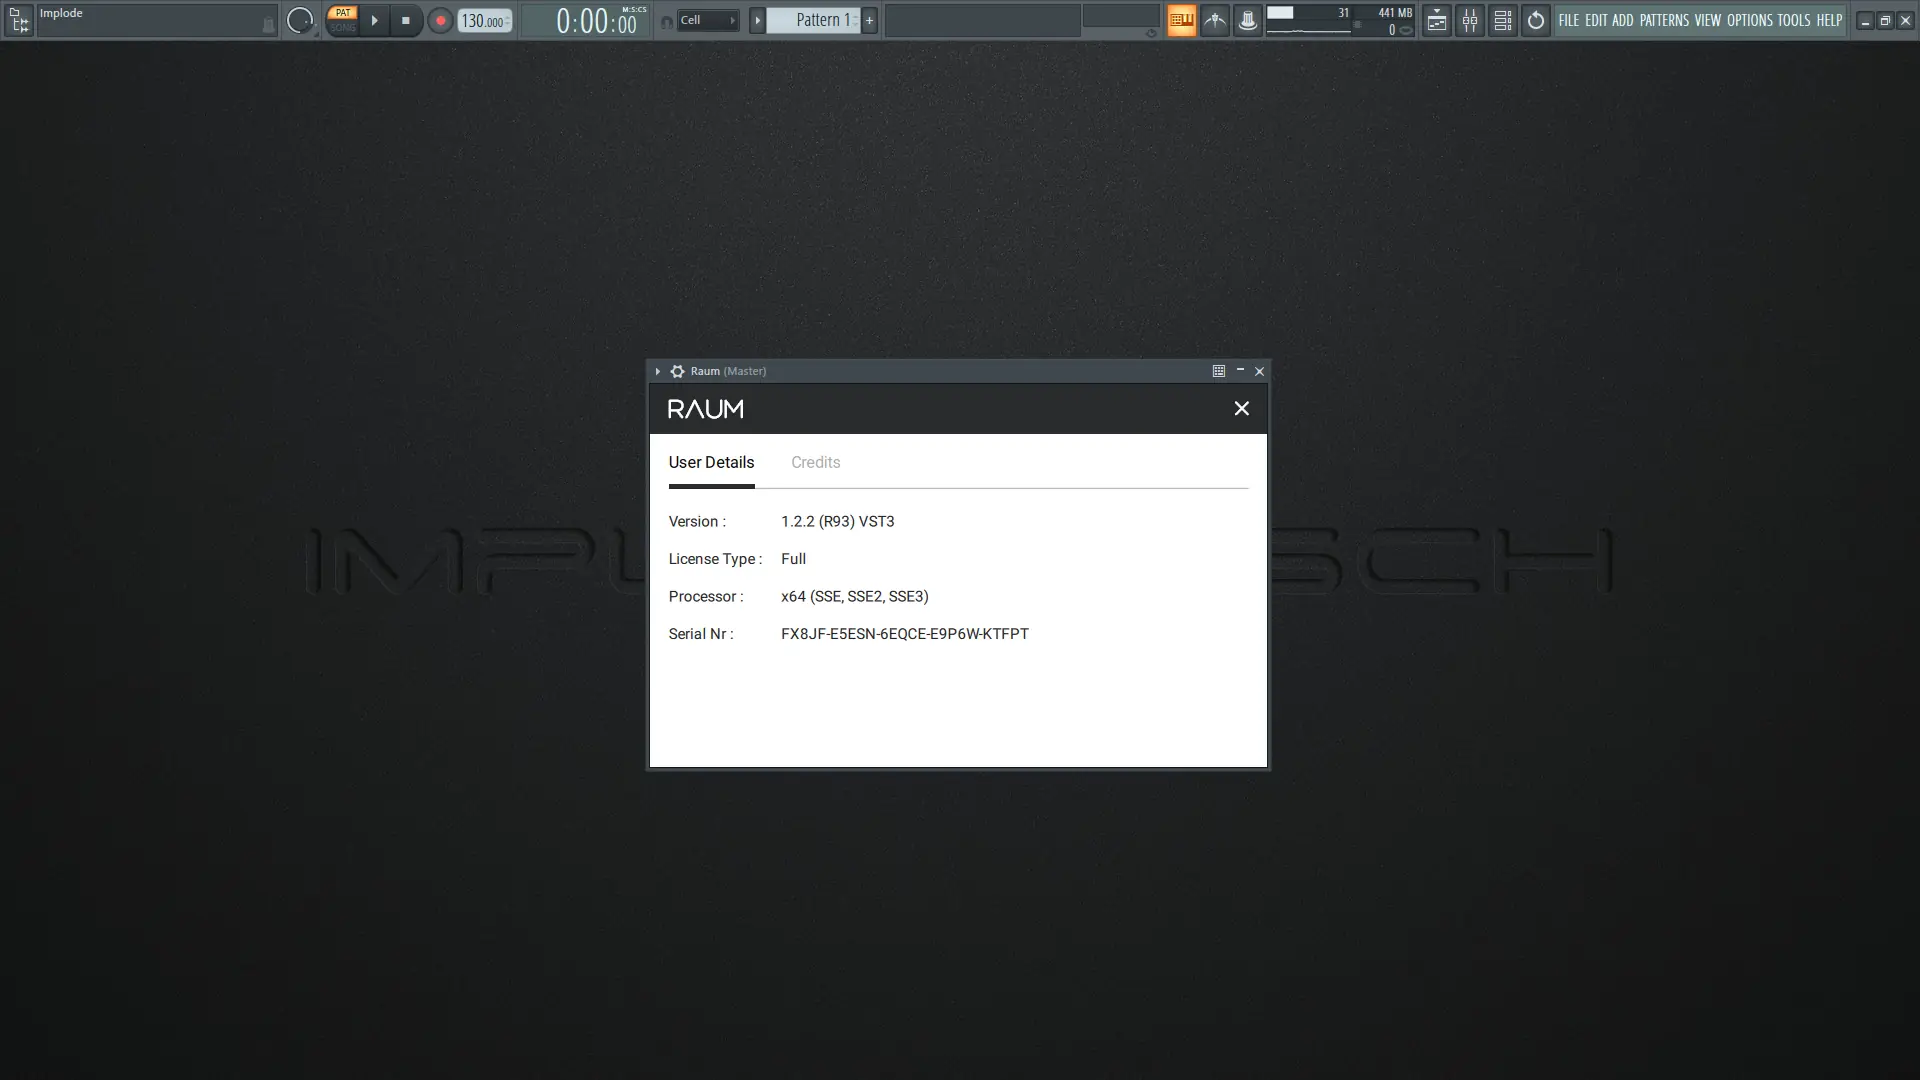Image resolution: width=1920 pixels, height=1080 pixels.
Task: Toggle PAT/SONG mode switch
Action: point(342,20)
